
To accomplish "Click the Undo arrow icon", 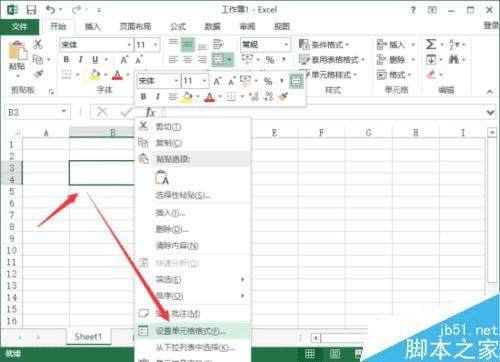I will click(x=51, y=9).
